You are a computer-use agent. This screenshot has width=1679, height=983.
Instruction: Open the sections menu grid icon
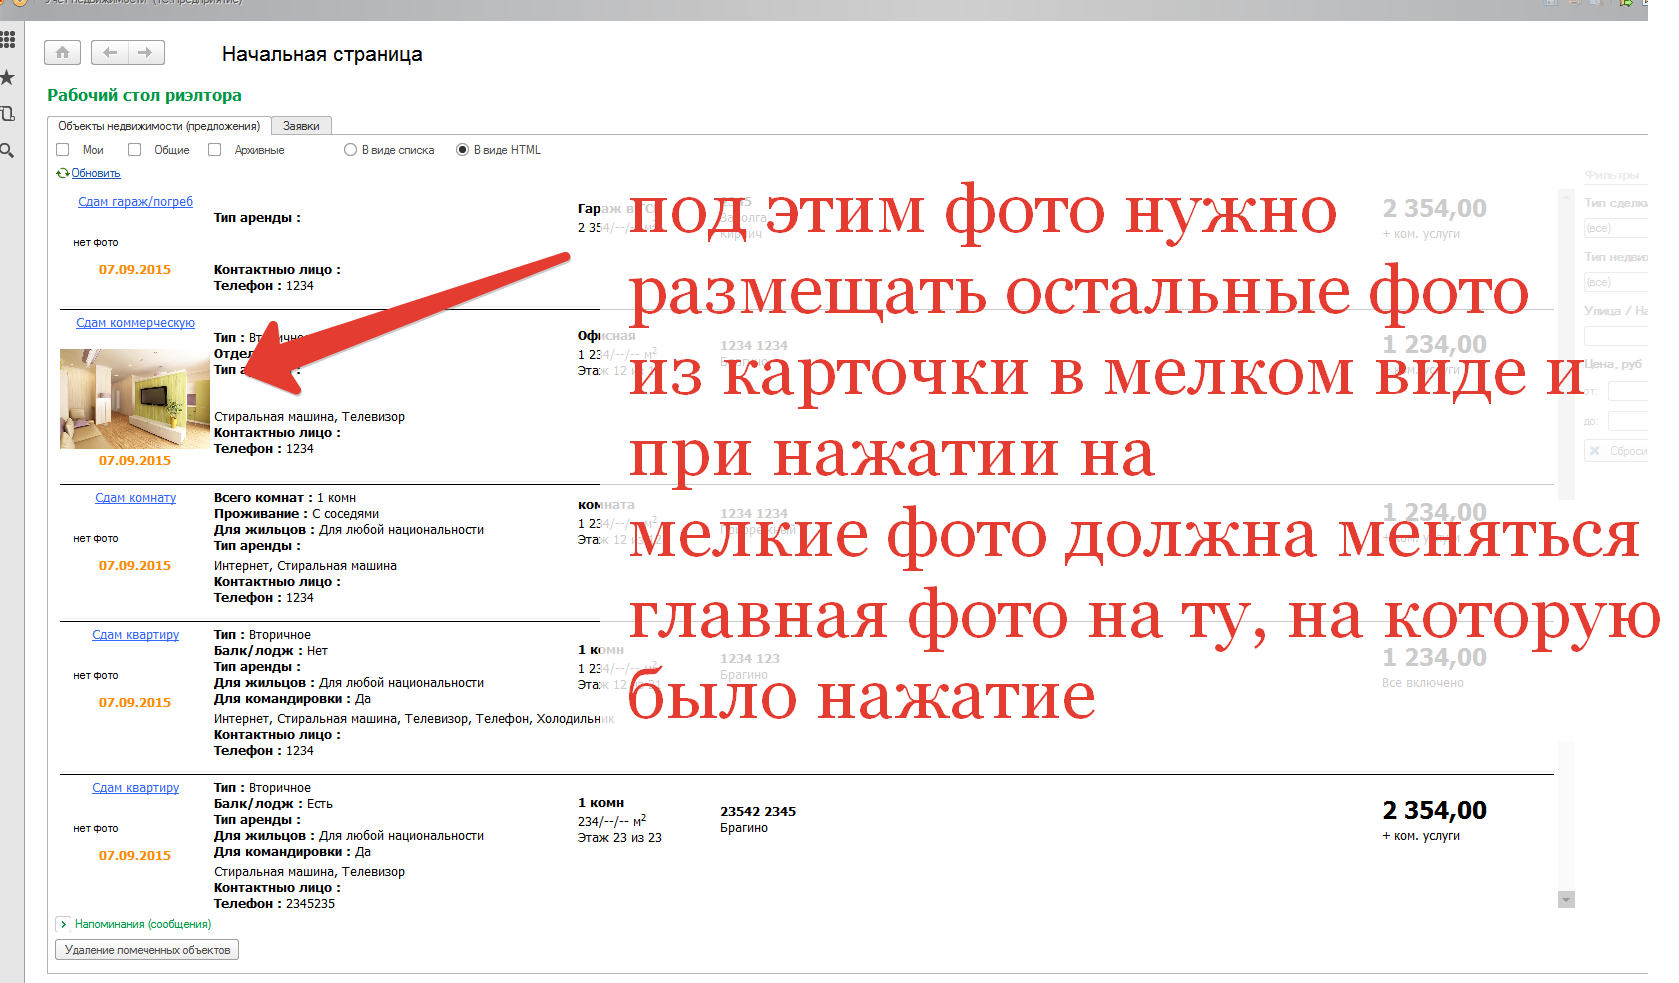[7, 40]
